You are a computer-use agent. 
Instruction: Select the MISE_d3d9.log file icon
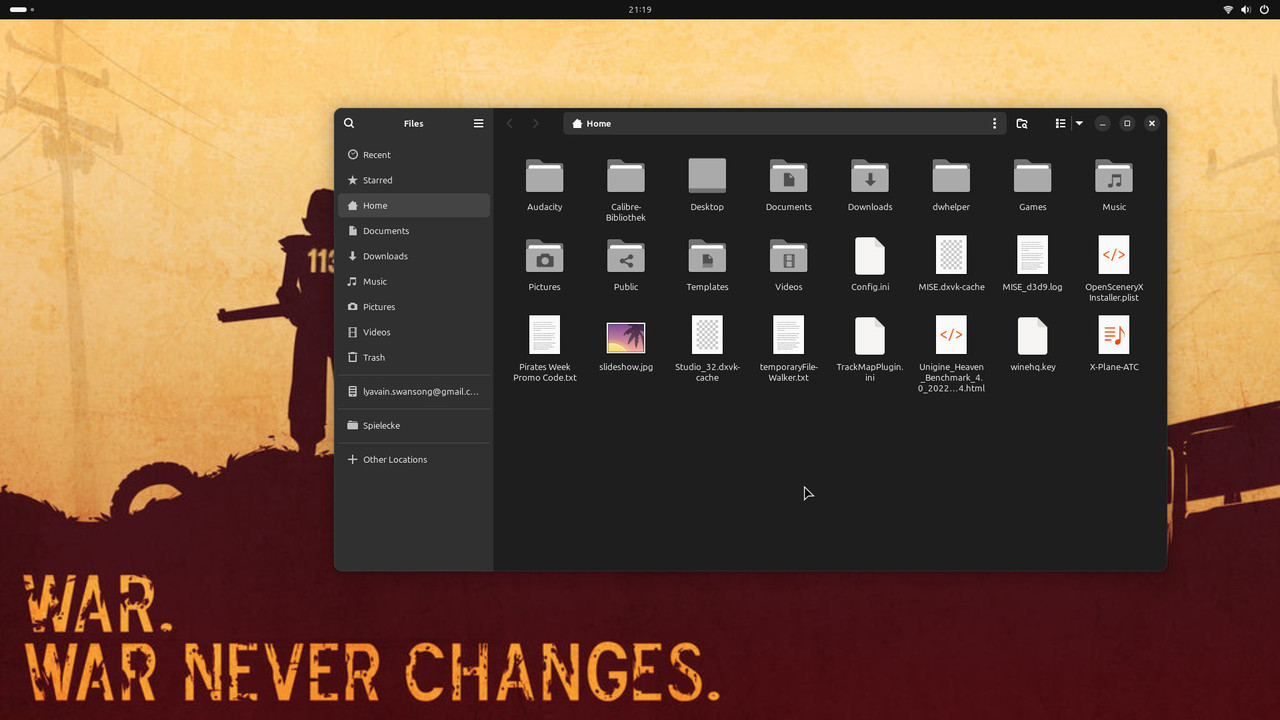(1033, 255)
